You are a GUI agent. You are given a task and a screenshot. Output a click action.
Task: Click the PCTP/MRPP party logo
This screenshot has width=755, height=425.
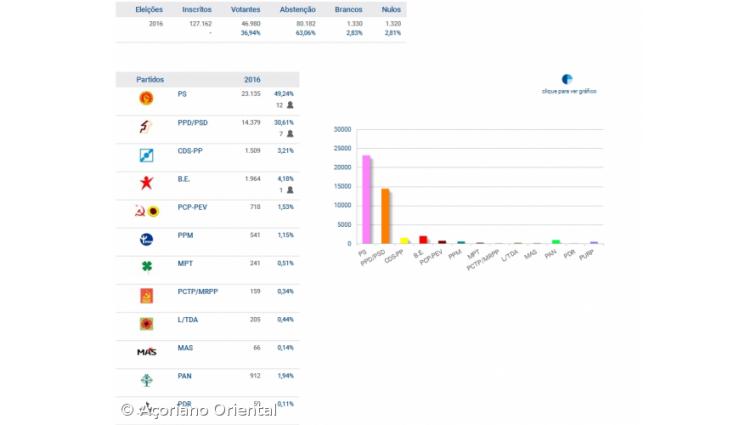pos(146,295)
